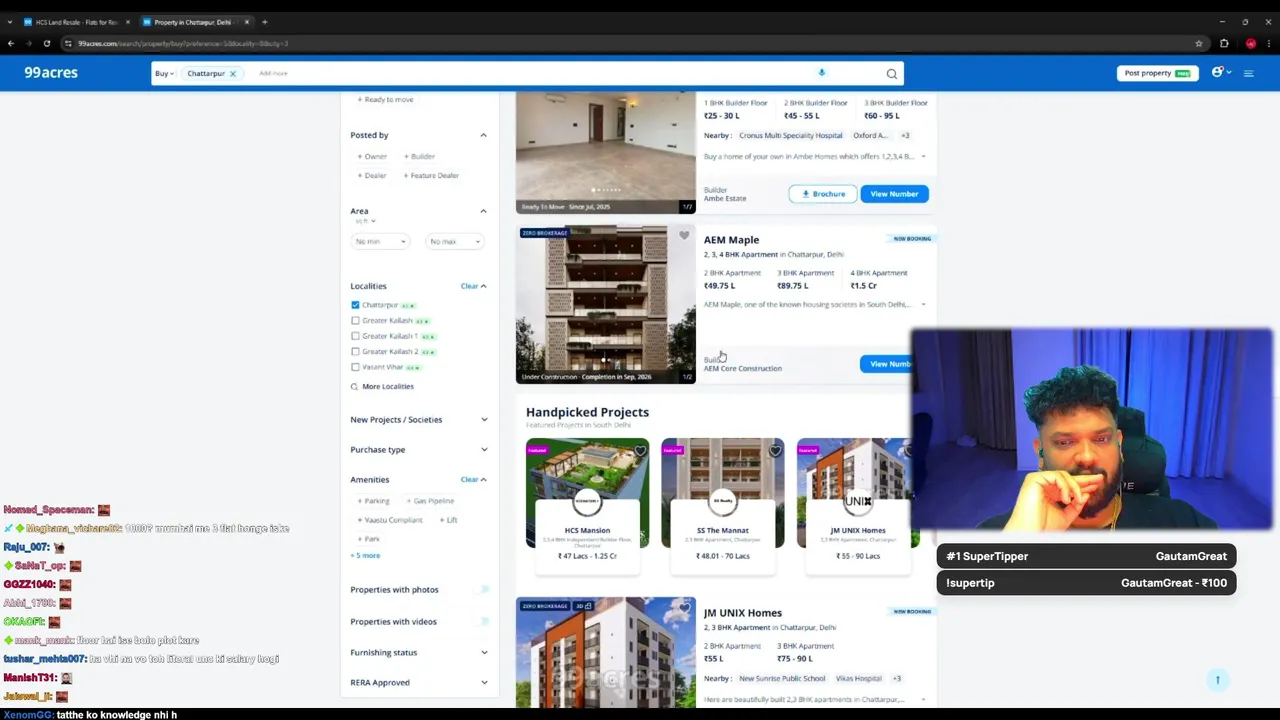Check the Greater Kailash locality
This screenshot has height=720, width=1280.
click(x=355, y=321)
